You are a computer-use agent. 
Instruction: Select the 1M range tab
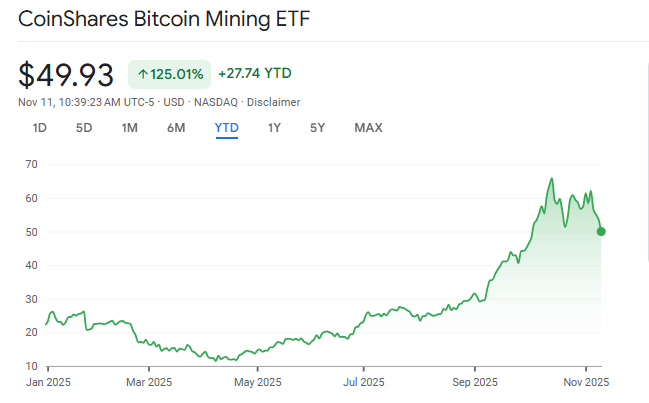point(130,128)
